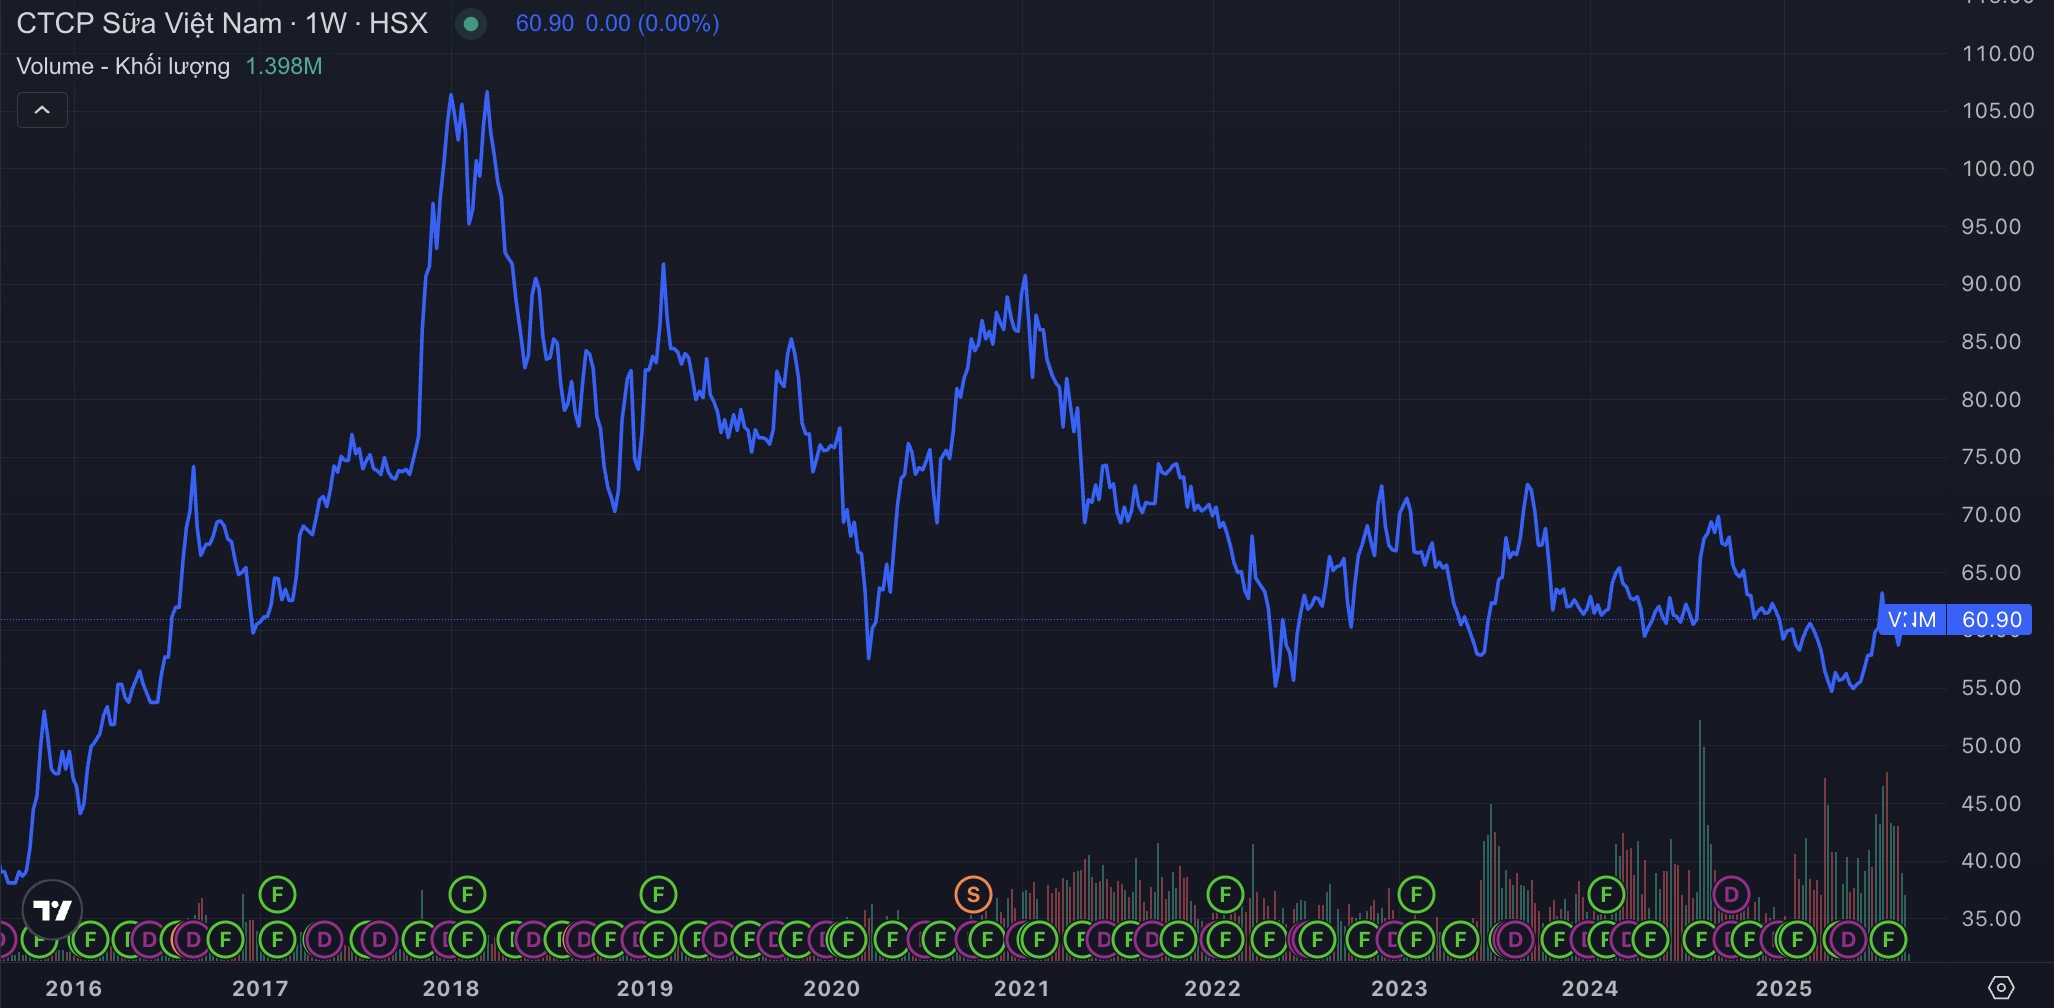Click the 60.90 price in legend header
This screenshot has width=2054, height=1008.
tap(544, 24)
